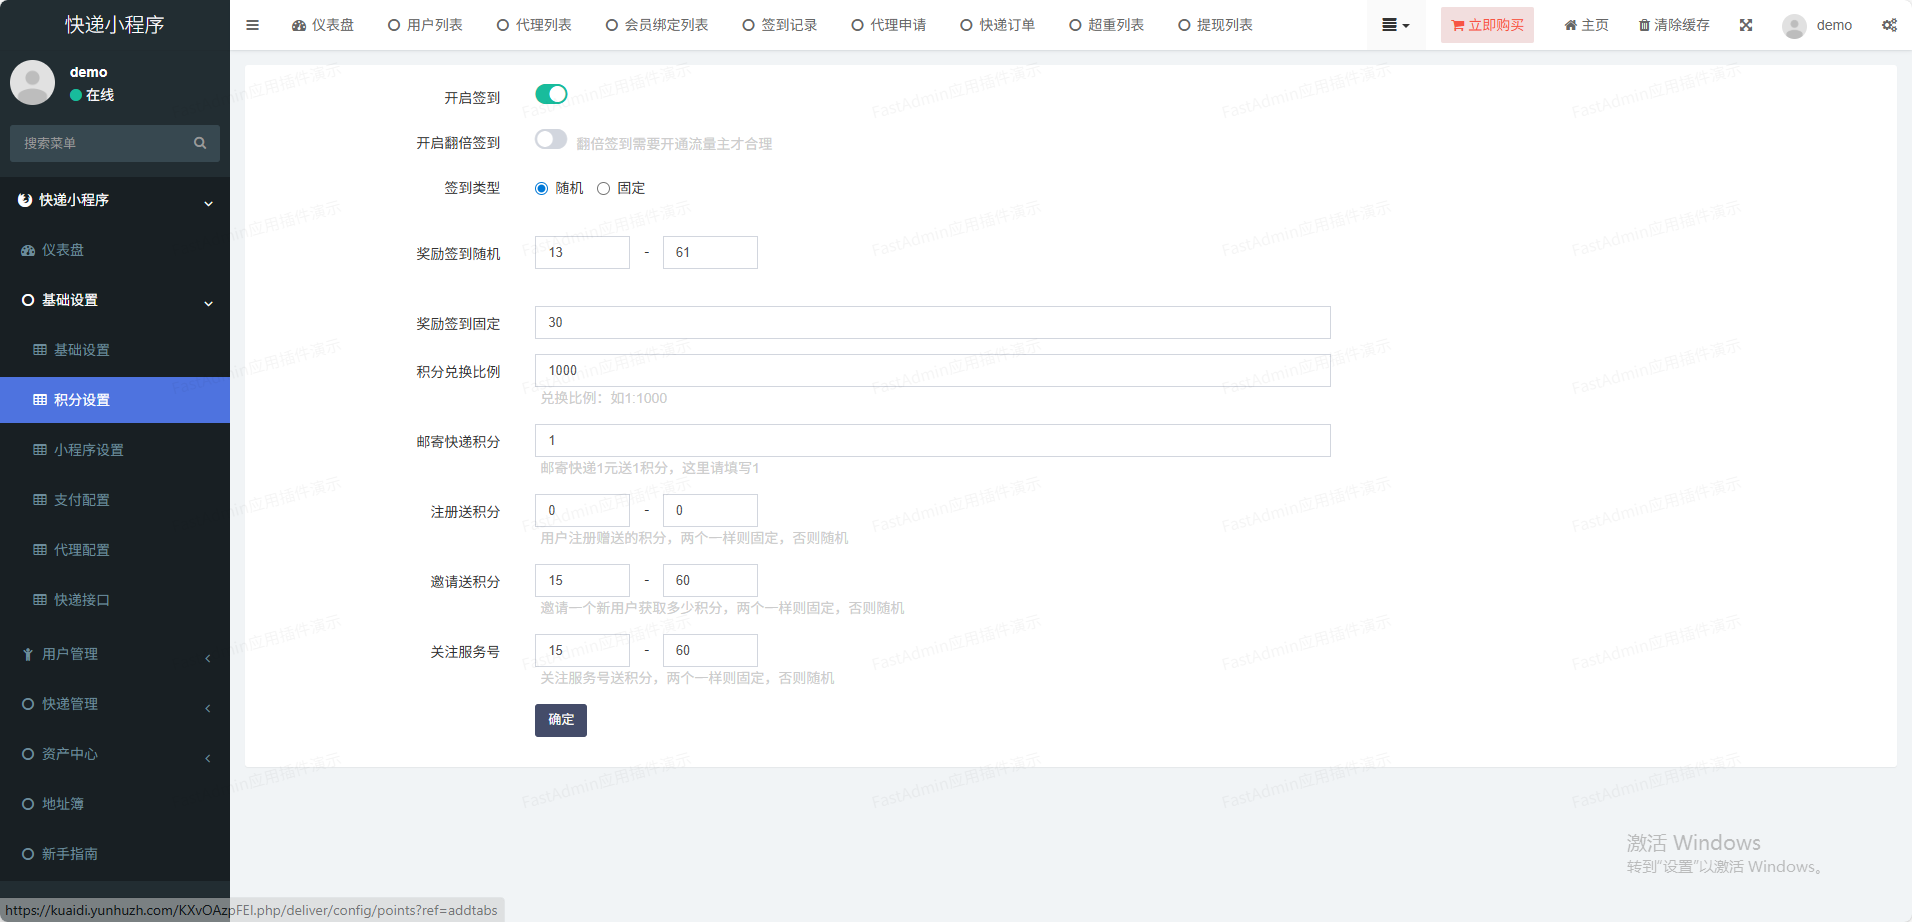1912x922 pixels.
Task: Click the trash icon for 清除缓存
Action: click(1644, 25)
